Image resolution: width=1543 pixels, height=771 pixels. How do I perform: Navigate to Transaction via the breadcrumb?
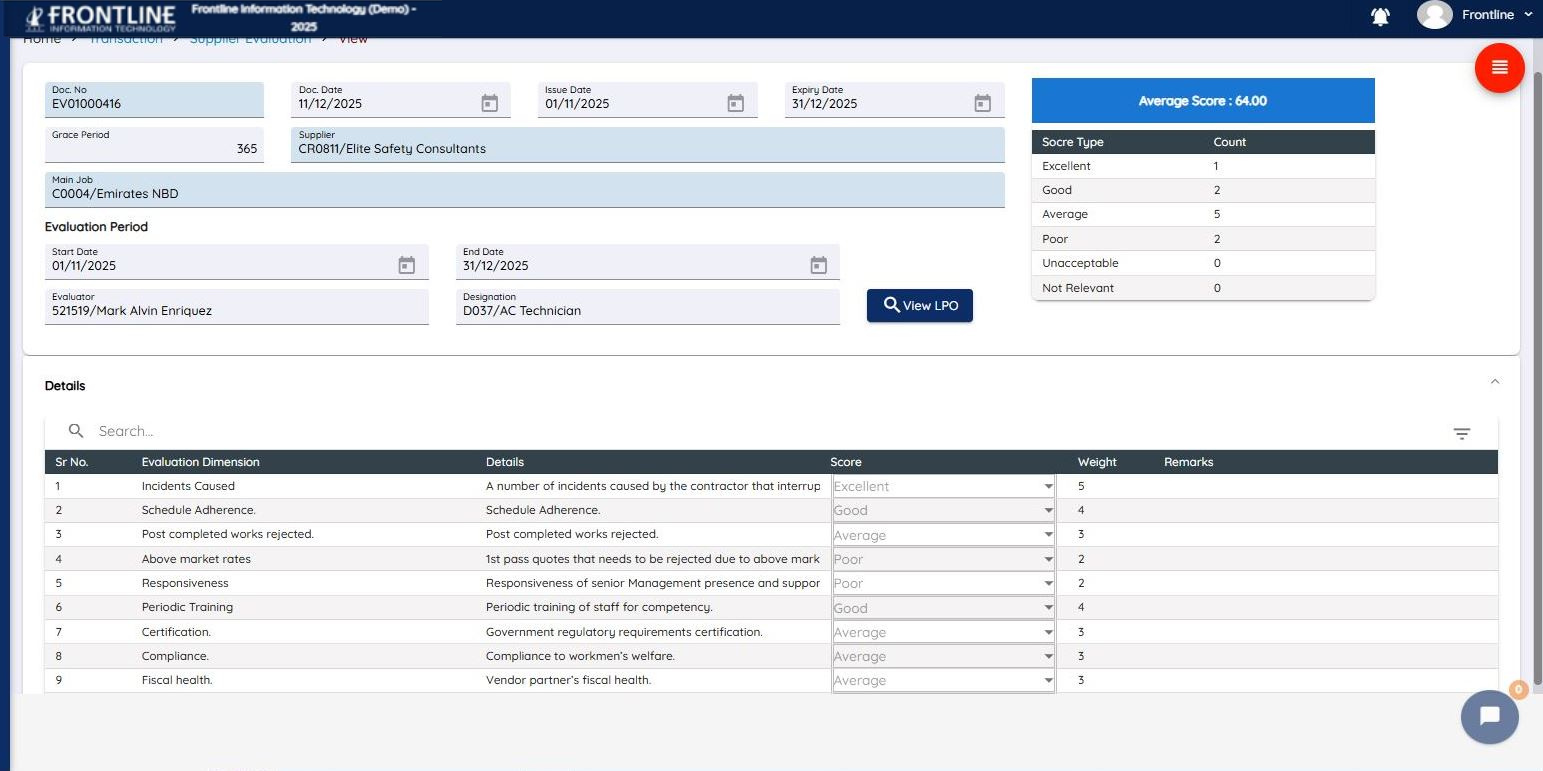tap(126, 38)
